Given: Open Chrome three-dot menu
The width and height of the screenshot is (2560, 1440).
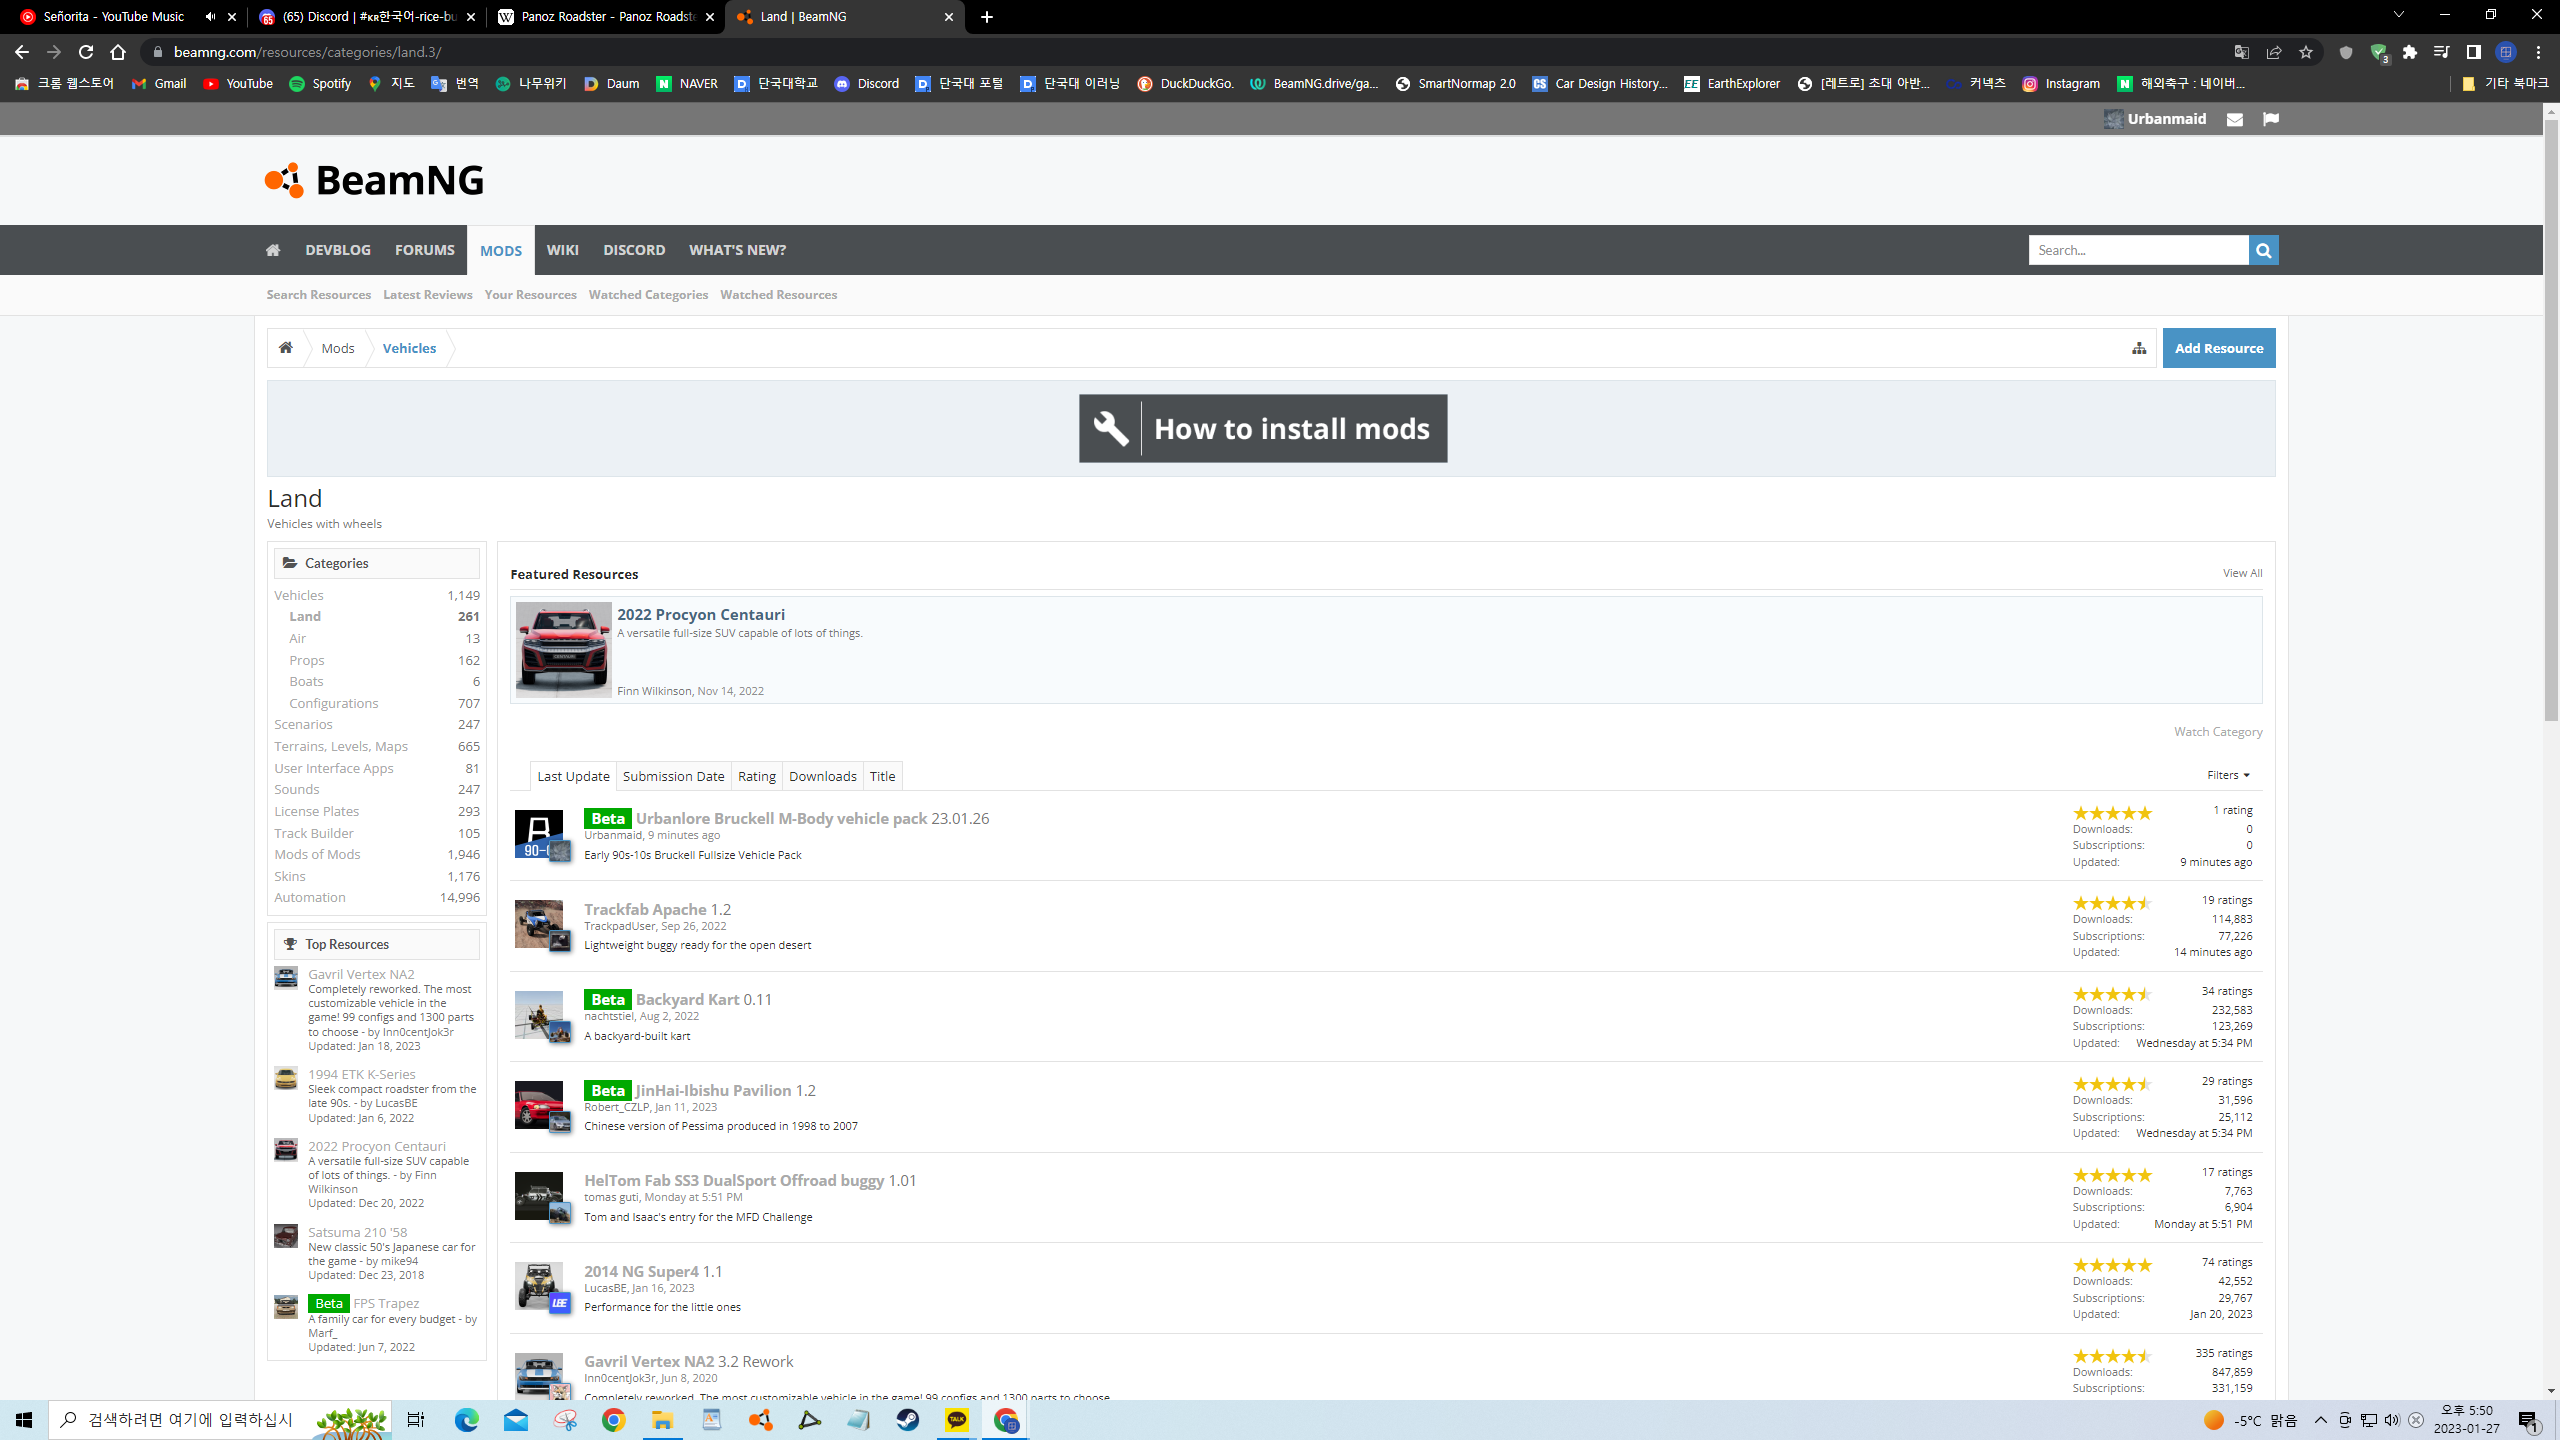Looking at the screenshot, I should pyautogui.click(x=2538, y=52).
